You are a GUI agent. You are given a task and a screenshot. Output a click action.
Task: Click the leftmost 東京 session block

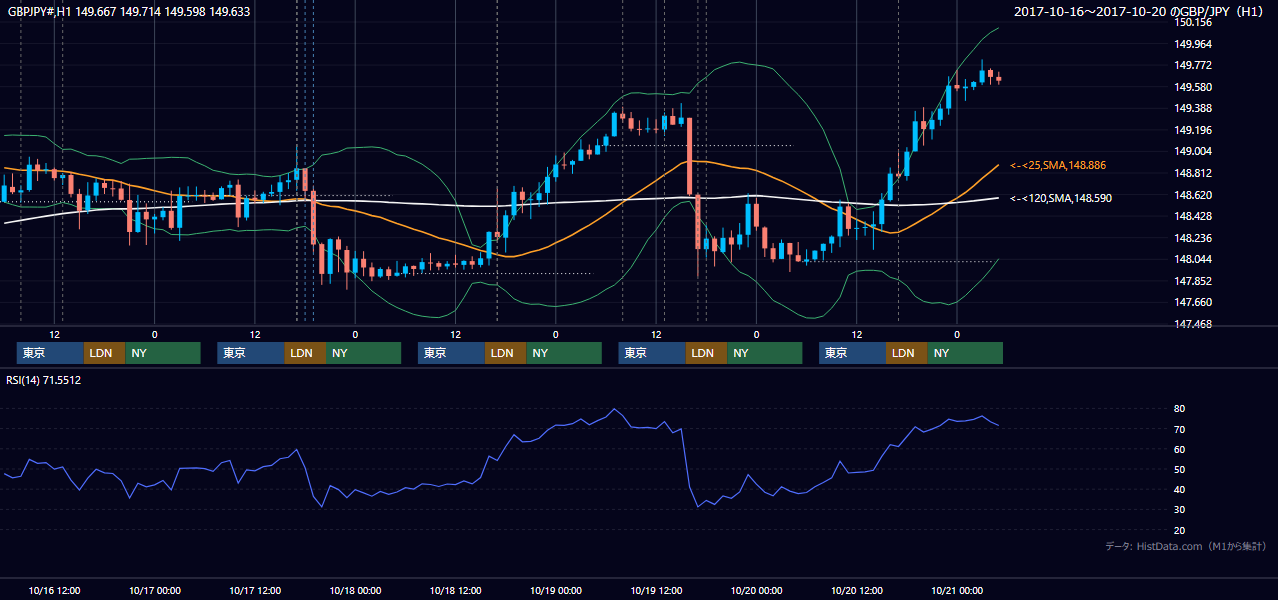click(x=50, y=353)
